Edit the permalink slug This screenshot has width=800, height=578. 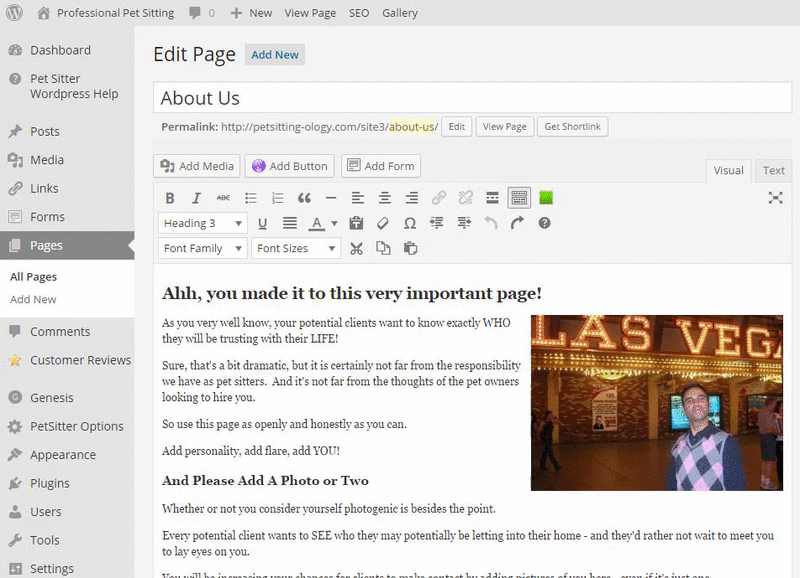click(457, 127)
